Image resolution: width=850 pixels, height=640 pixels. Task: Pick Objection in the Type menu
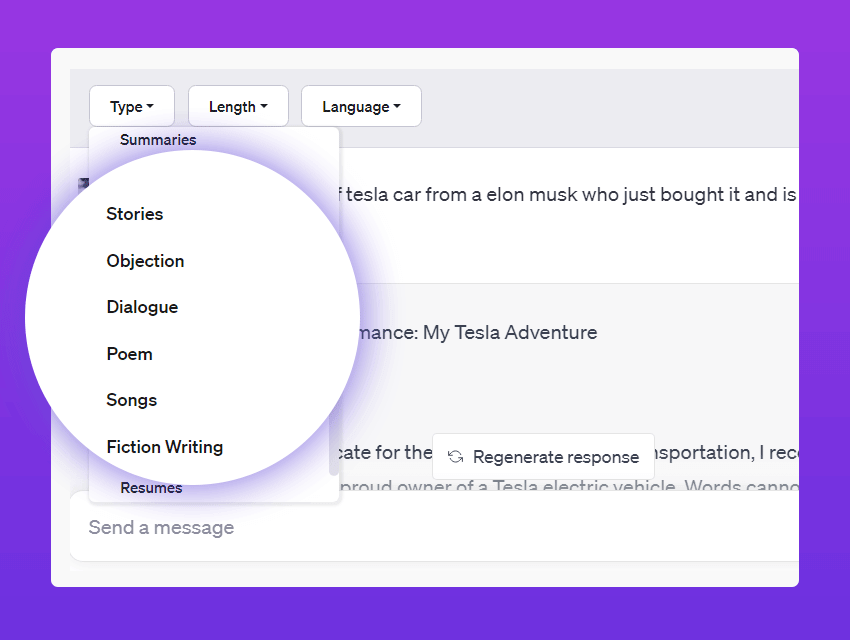[x=146, y=261]
